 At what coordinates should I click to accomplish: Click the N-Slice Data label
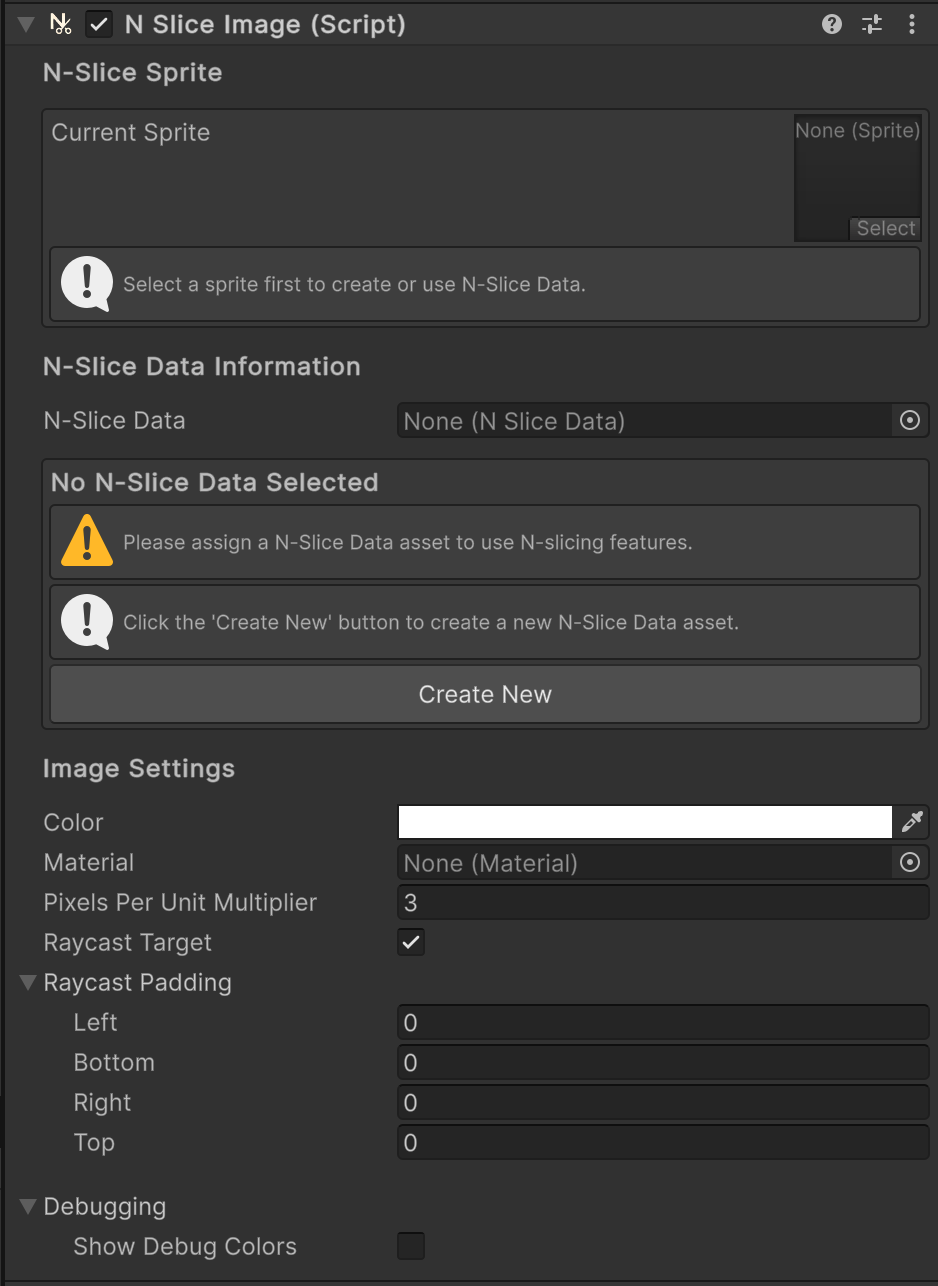pyautogui.click(x=114, y=421)
